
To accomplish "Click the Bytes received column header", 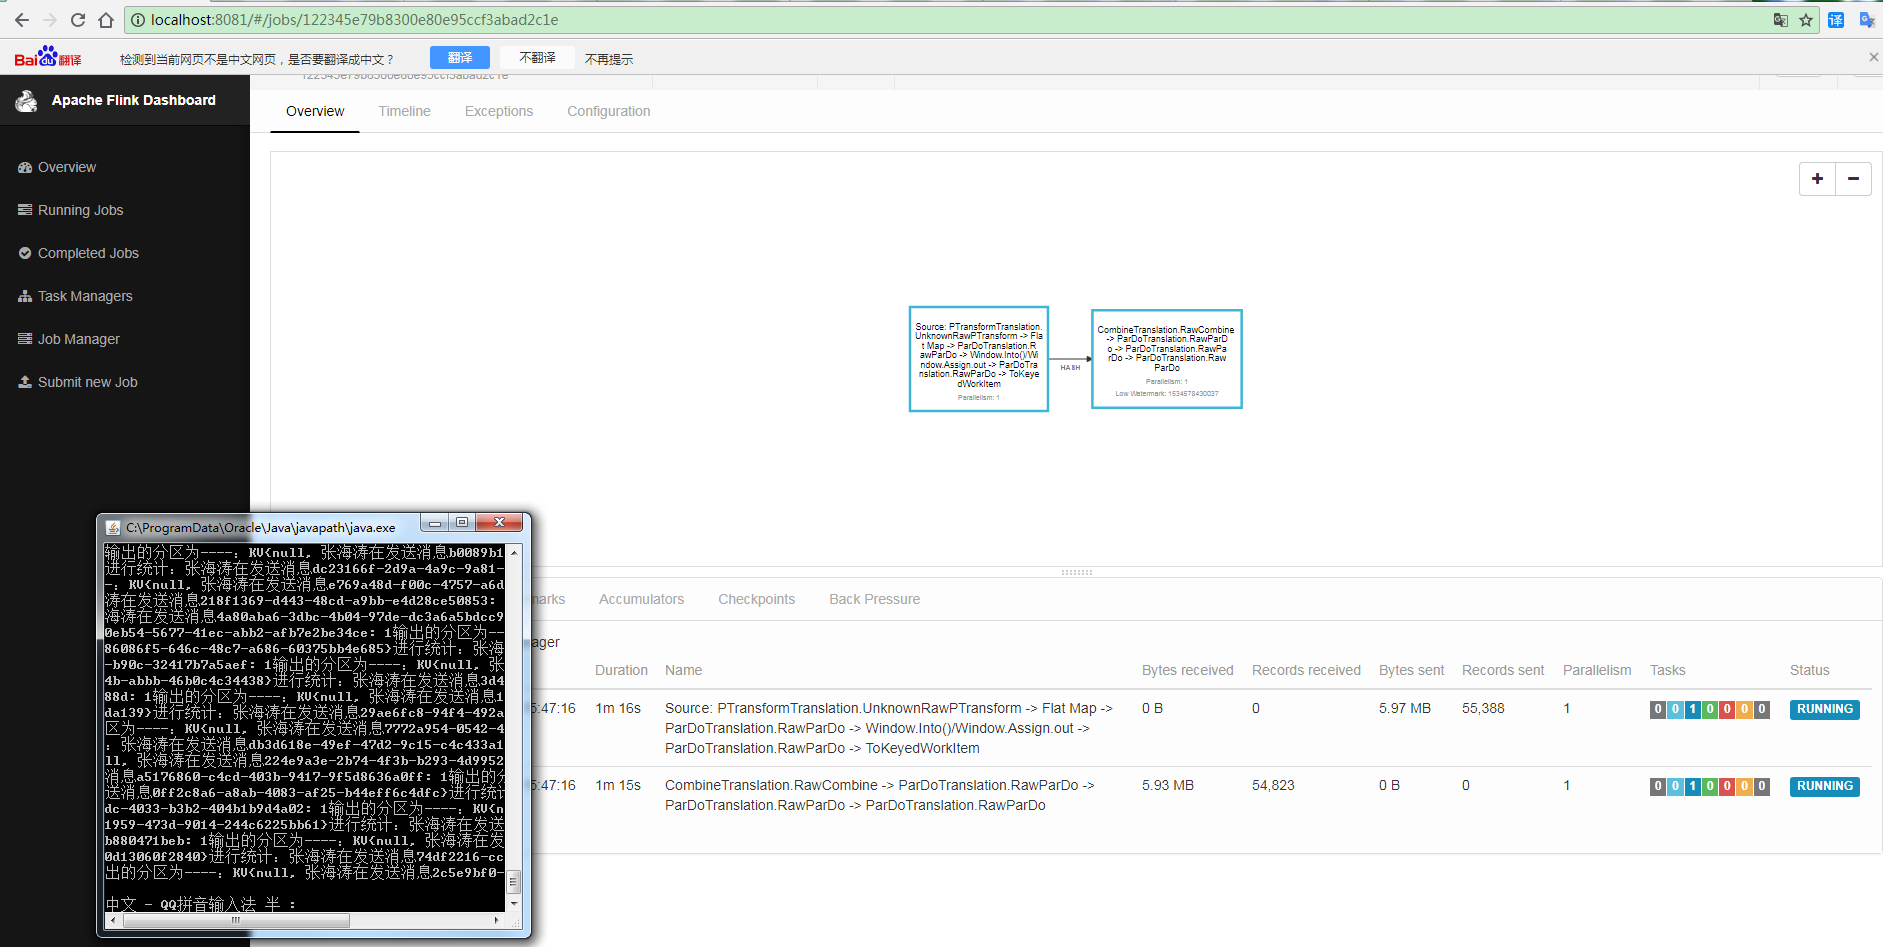I will pos(1187,670).
